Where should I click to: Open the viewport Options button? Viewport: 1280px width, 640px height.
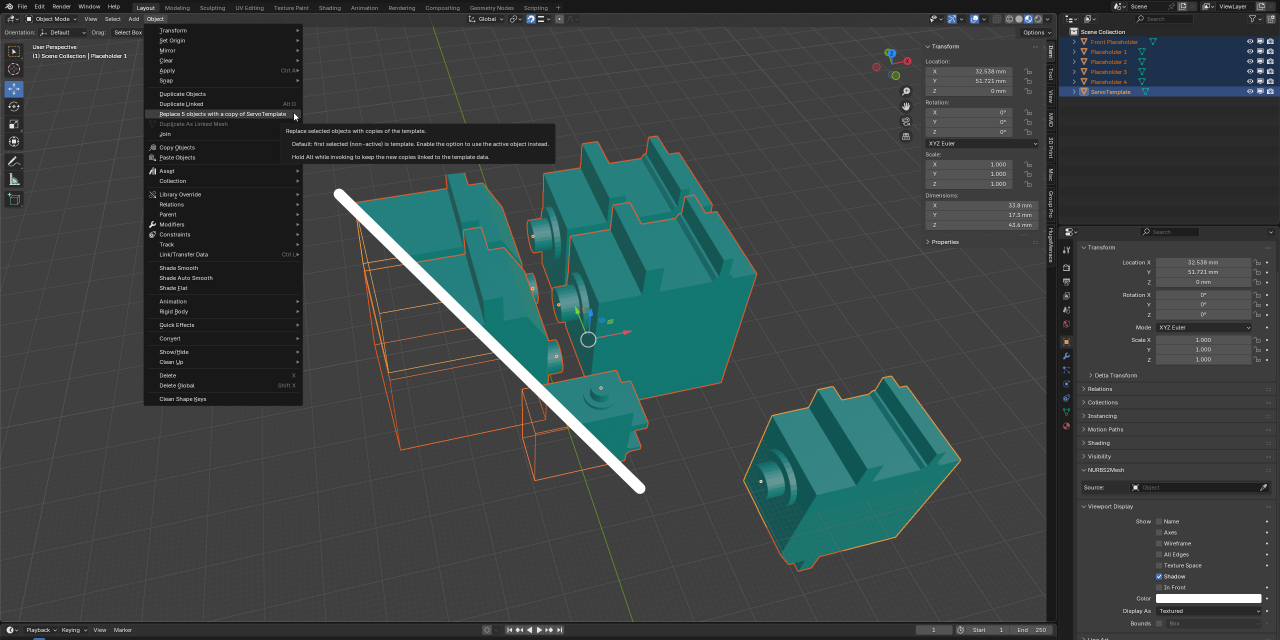click(x=1034, y=32)
